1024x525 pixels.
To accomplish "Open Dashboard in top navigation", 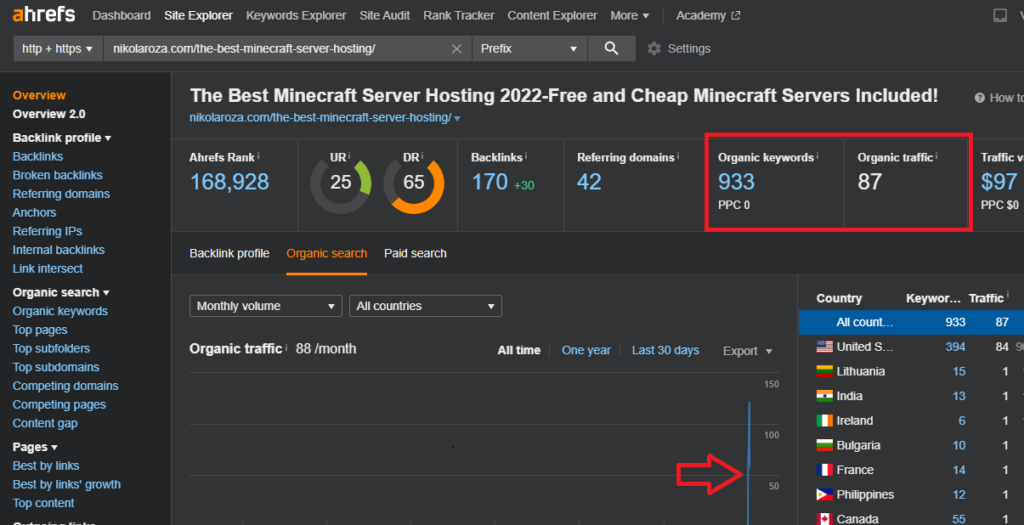I will pos(121,15).
